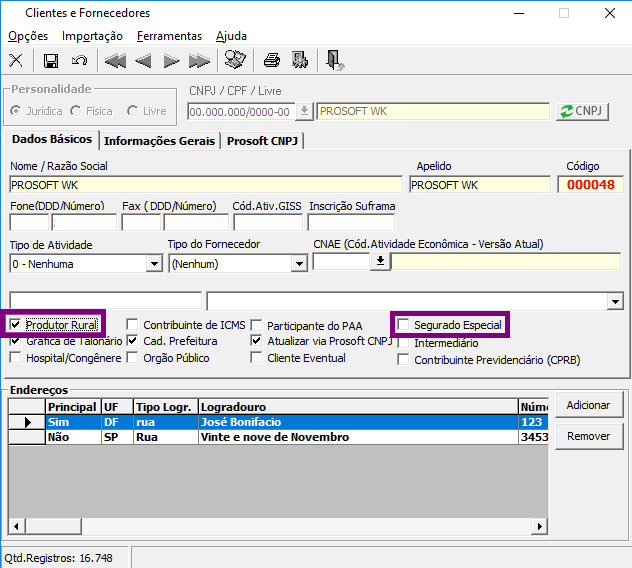Click the delete X icon in toolbar

(x=16, y=60)
